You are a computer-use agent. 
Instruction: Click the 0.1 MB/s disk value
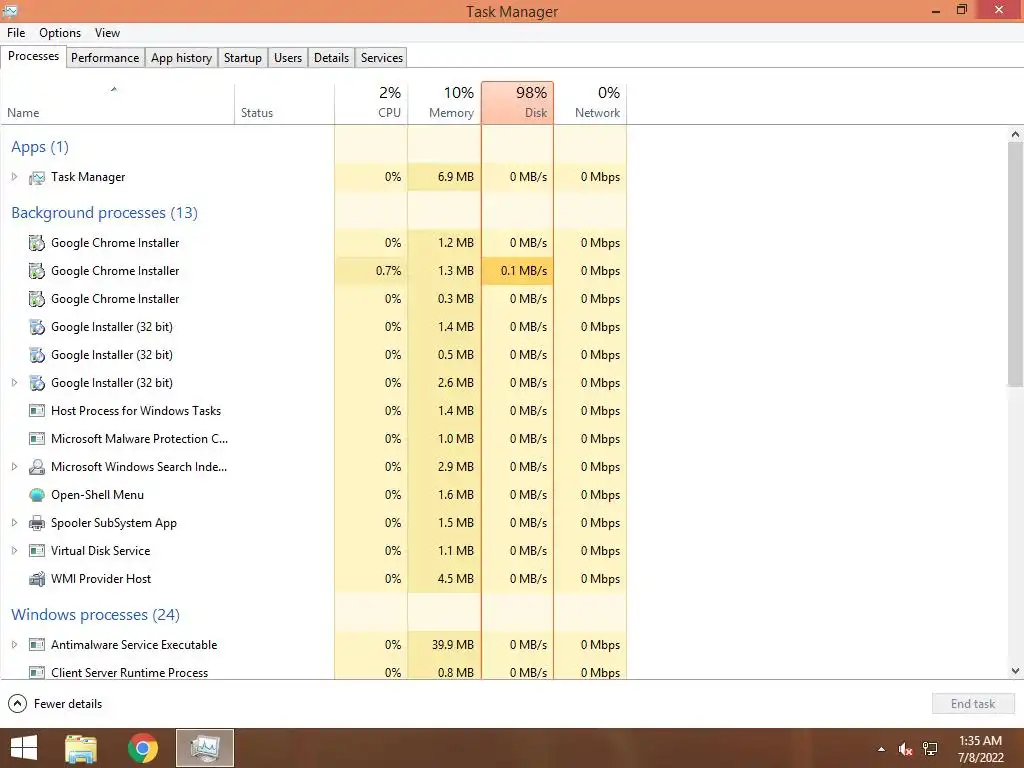click(x=524, y=271)
